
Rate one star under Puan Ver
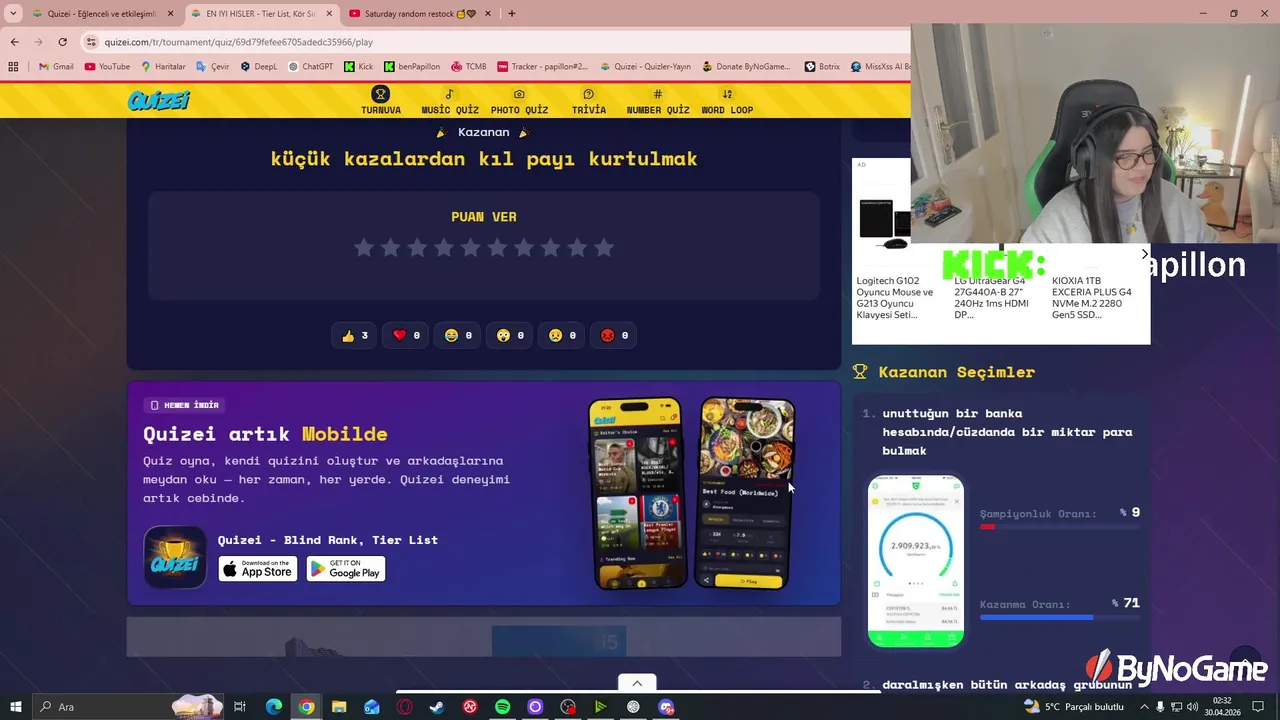coord(364,248)
